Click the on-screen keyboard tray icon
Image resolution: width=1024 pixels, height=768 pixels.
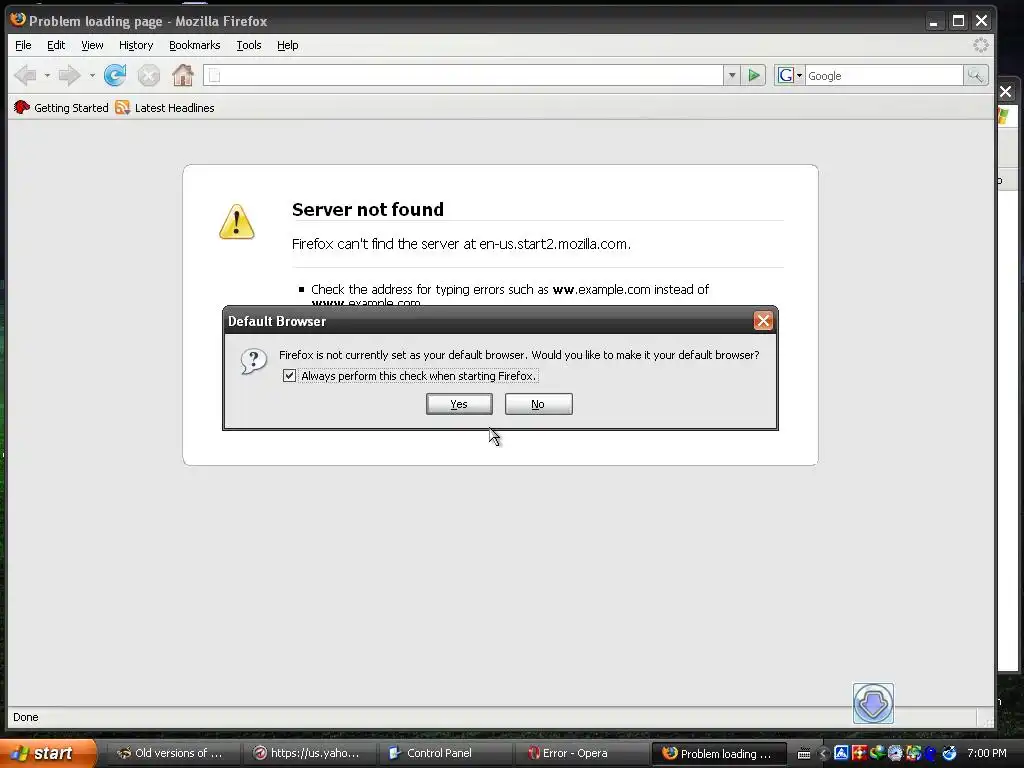point(804,754)
